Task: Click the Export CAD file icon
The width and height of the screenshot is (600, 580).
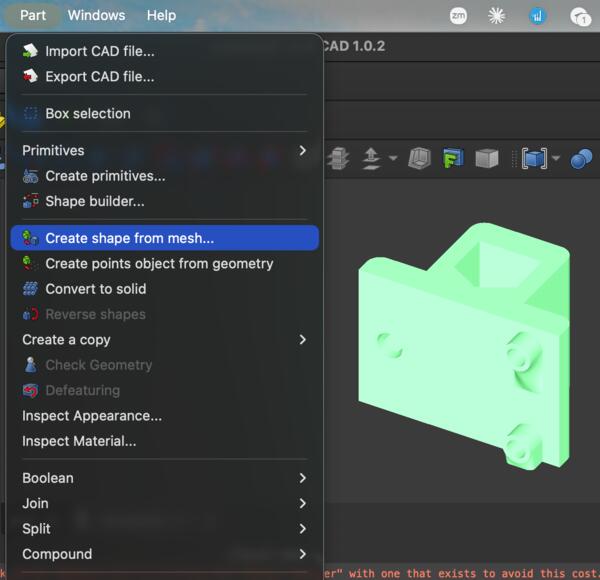Action: pos(30,76)
